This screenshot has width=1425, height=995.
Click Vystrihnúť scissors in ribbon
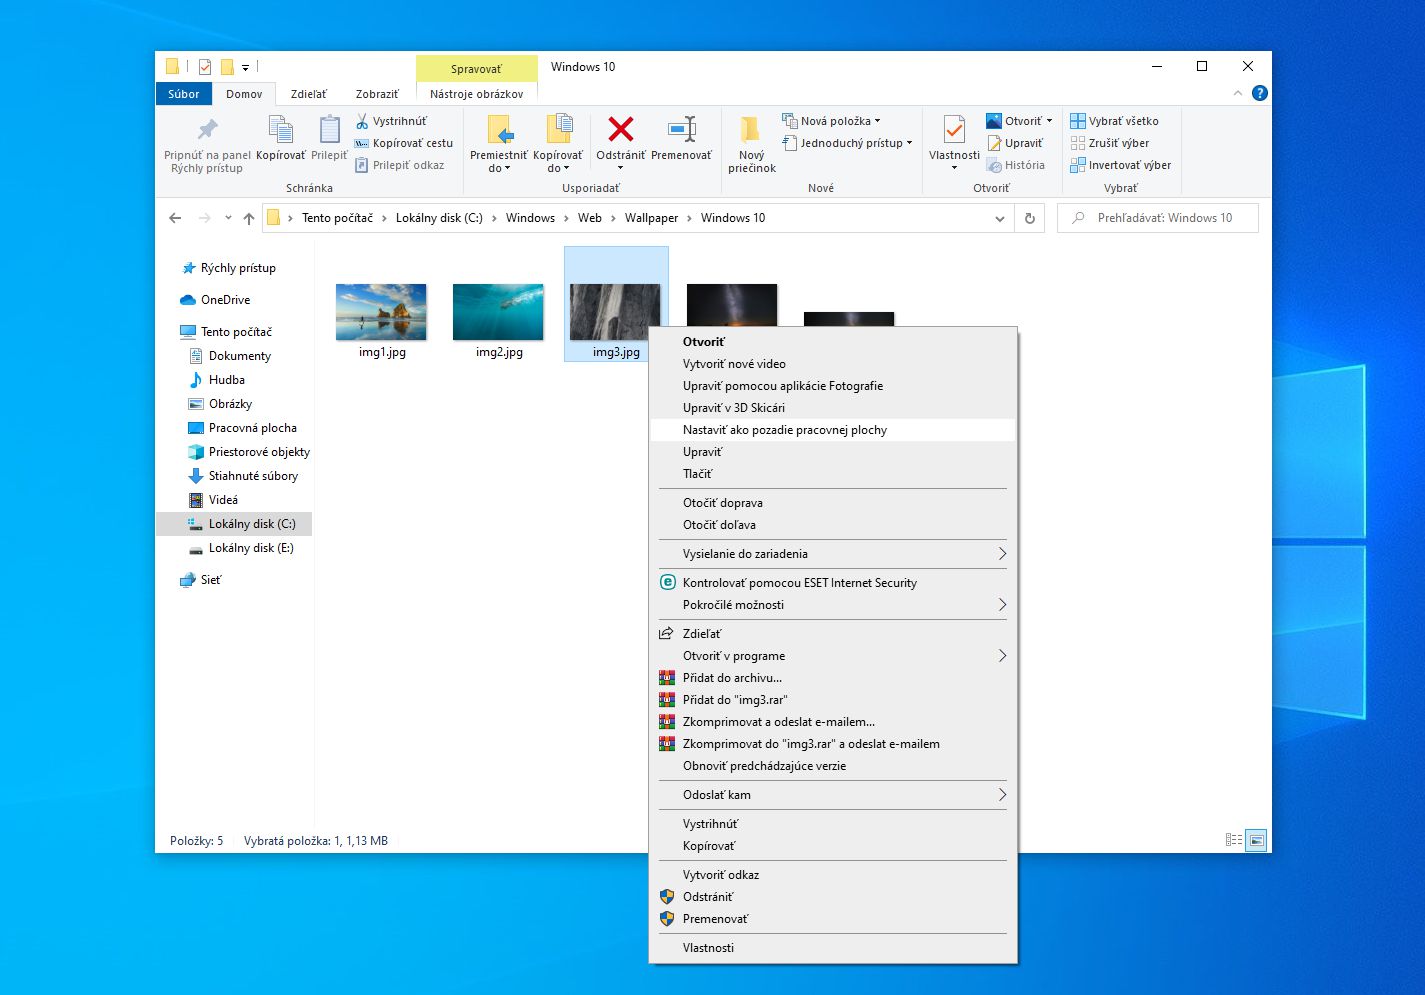(391, 121)
